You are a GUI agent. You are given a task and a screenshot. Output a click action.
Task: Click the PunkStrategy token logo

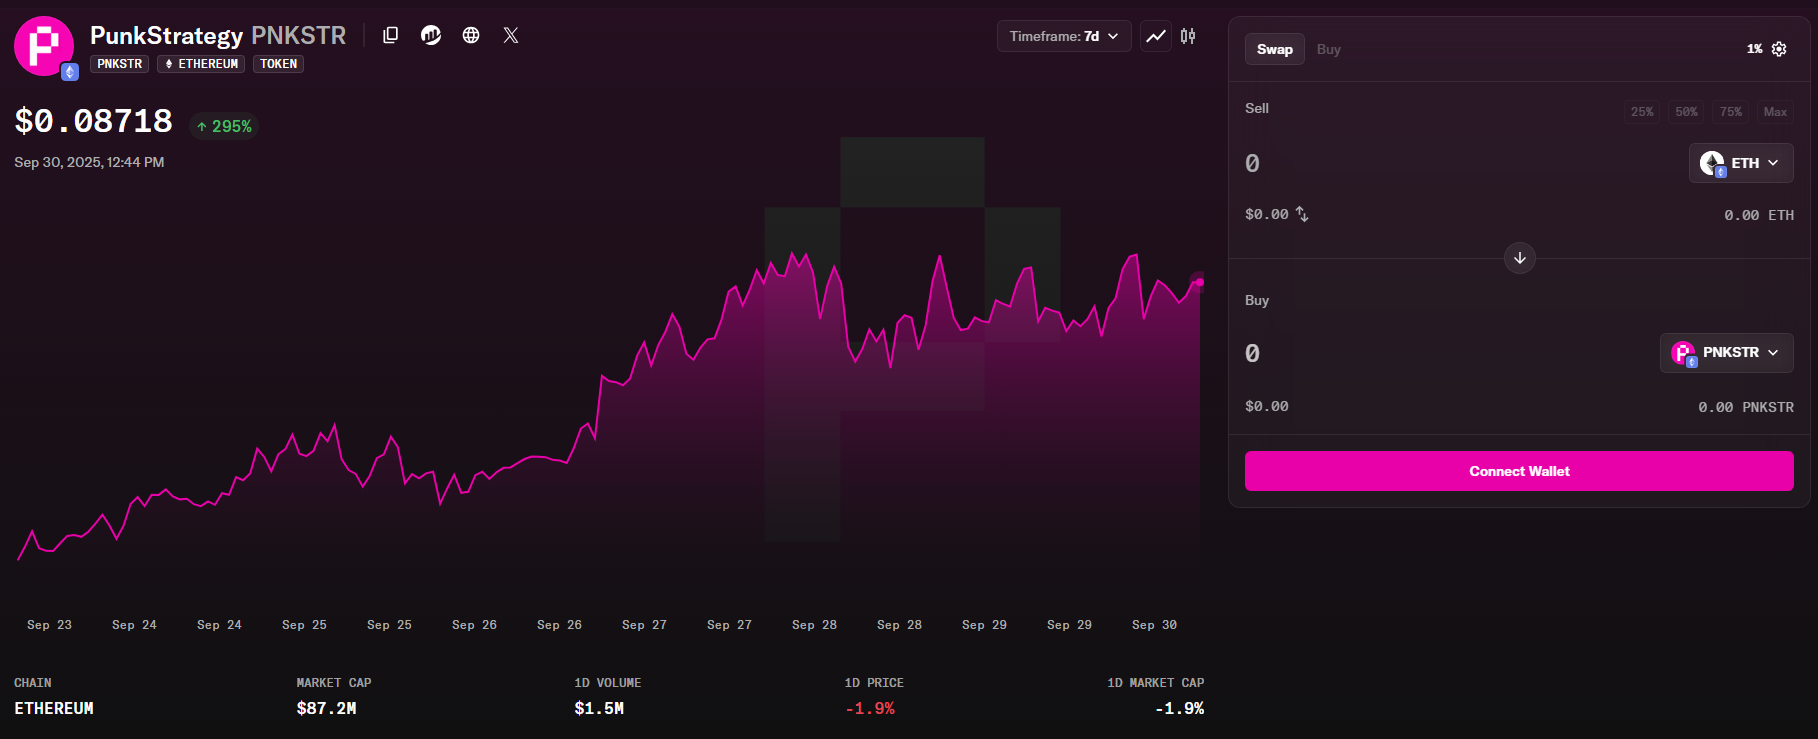click(x=44, y=46)
